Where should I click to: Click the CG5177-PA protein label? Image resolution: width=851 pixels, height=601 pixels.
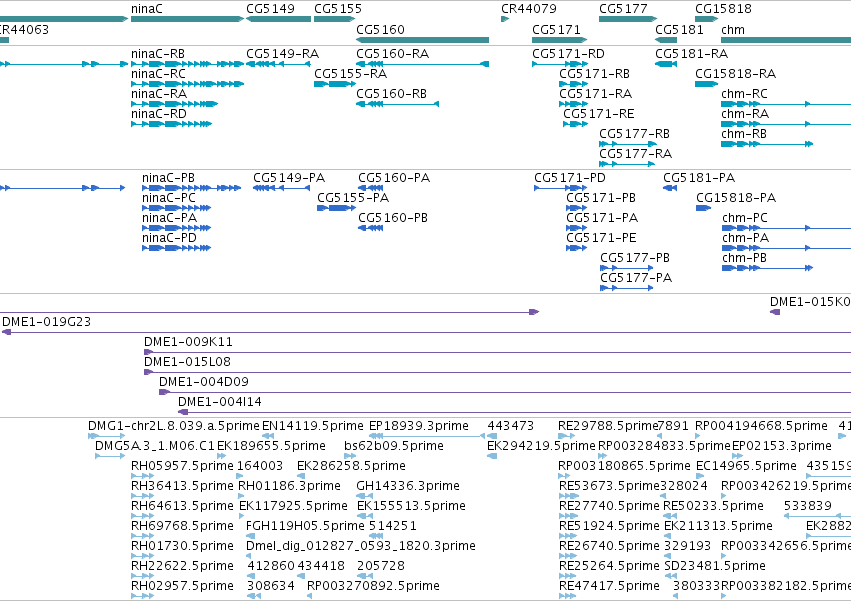636,278
